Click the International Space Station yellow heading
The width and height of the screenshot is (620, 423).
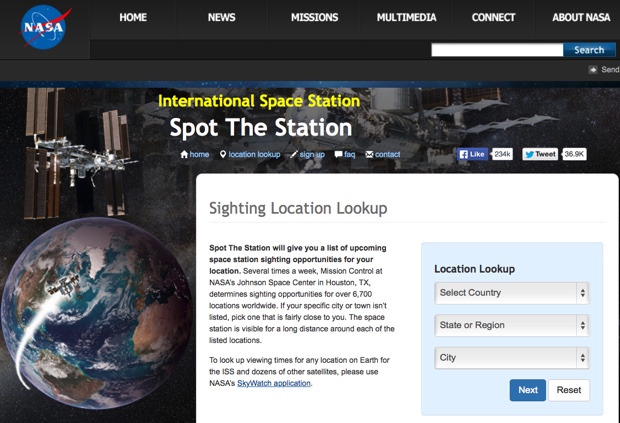point(259,101)
